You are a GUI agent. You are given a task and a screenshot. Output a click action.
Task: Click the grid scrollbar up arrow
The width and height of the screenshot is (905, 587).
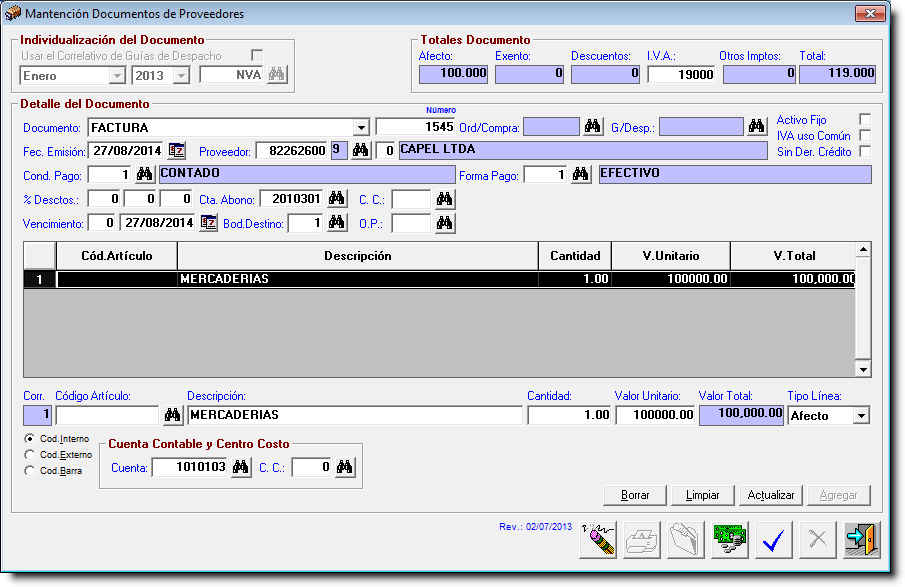coord(863,250)
